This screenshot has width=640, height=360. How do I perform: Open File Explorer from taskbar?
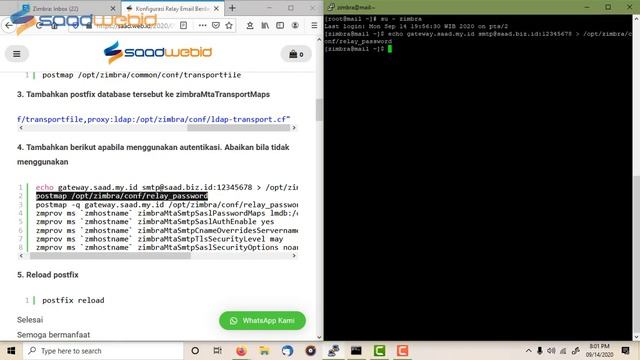pos(264,351)
